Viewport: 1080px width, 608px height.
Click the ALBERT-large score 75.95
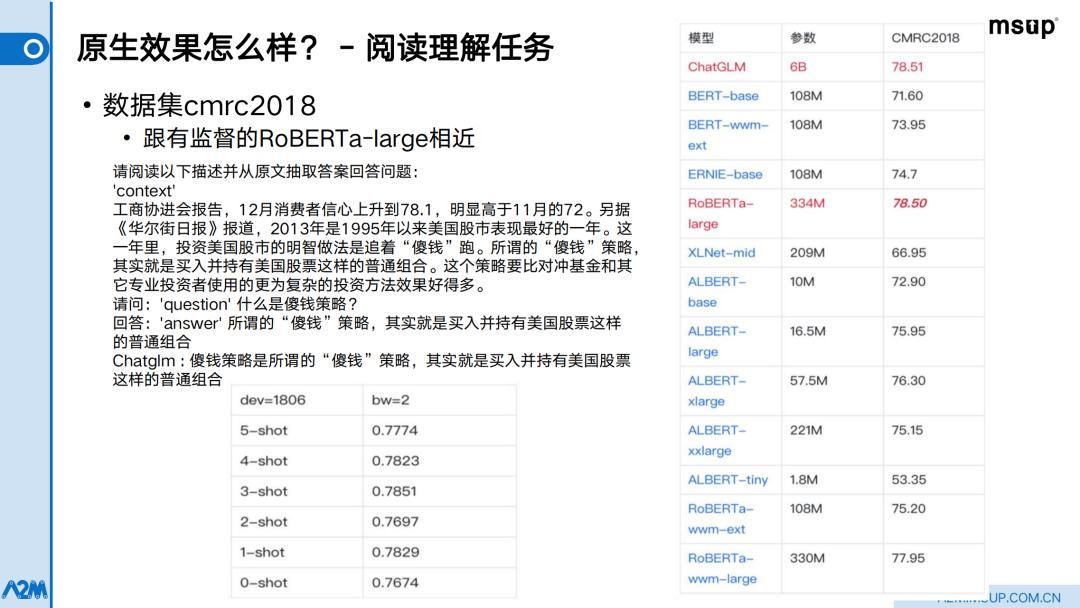pos(908,331)
